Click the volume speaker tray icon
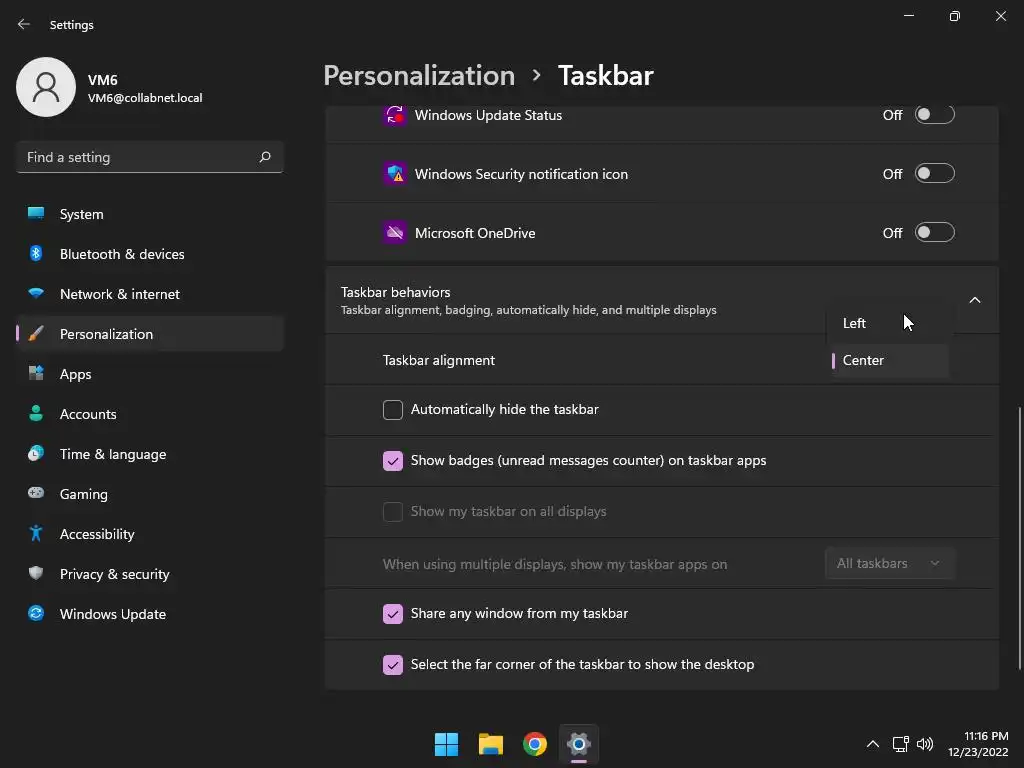This screenshot has width=1024, height=768. tap(925, 744)
